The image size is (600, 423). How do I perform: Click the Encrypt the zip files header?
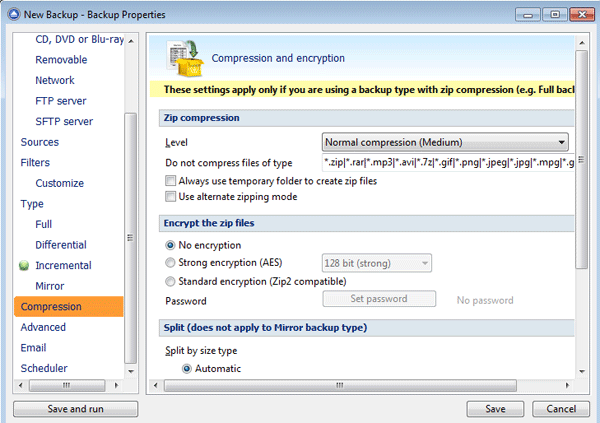367,223
